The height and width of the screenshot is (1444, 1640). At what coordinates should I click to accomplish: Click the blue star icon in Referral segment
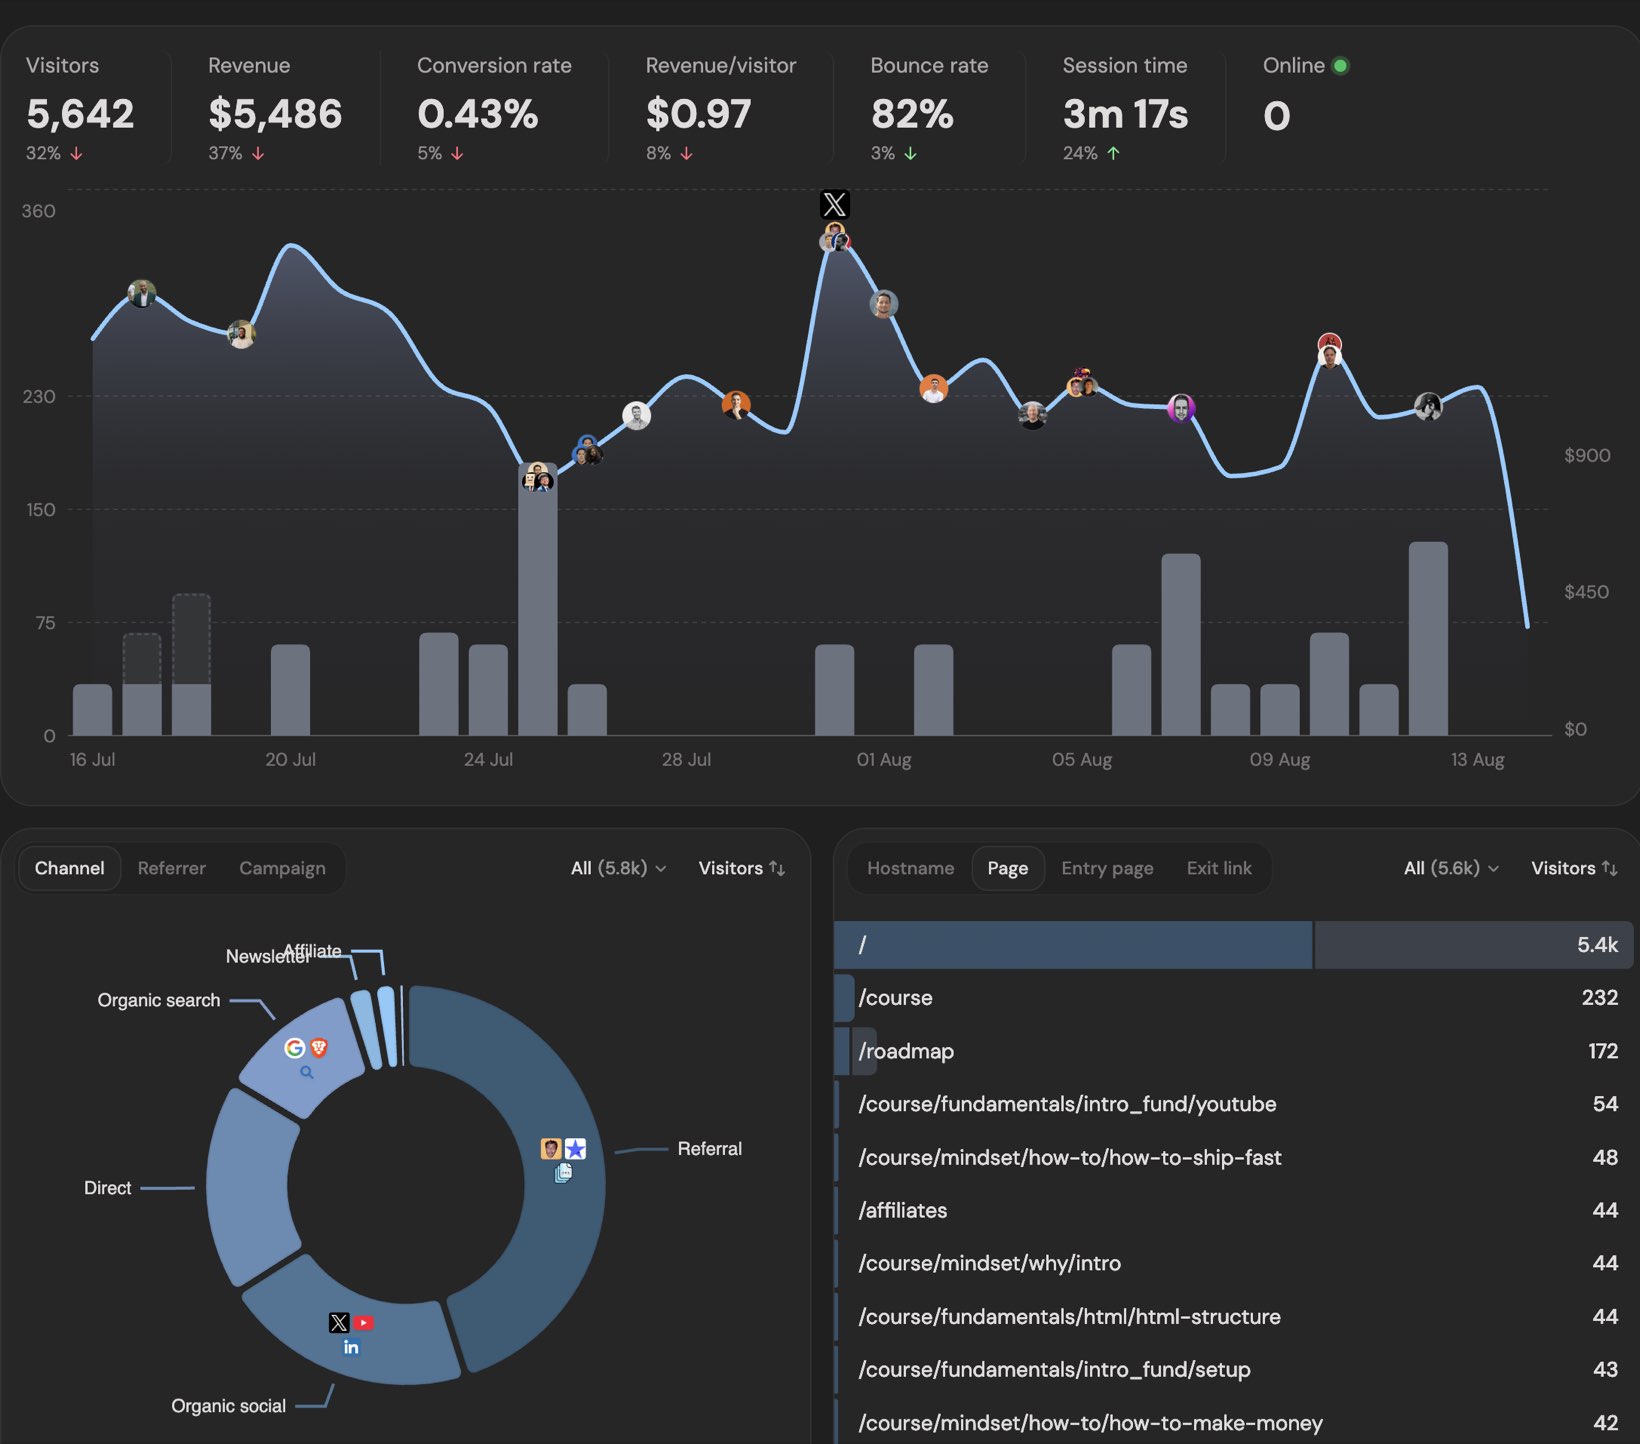click(575, 1149)
